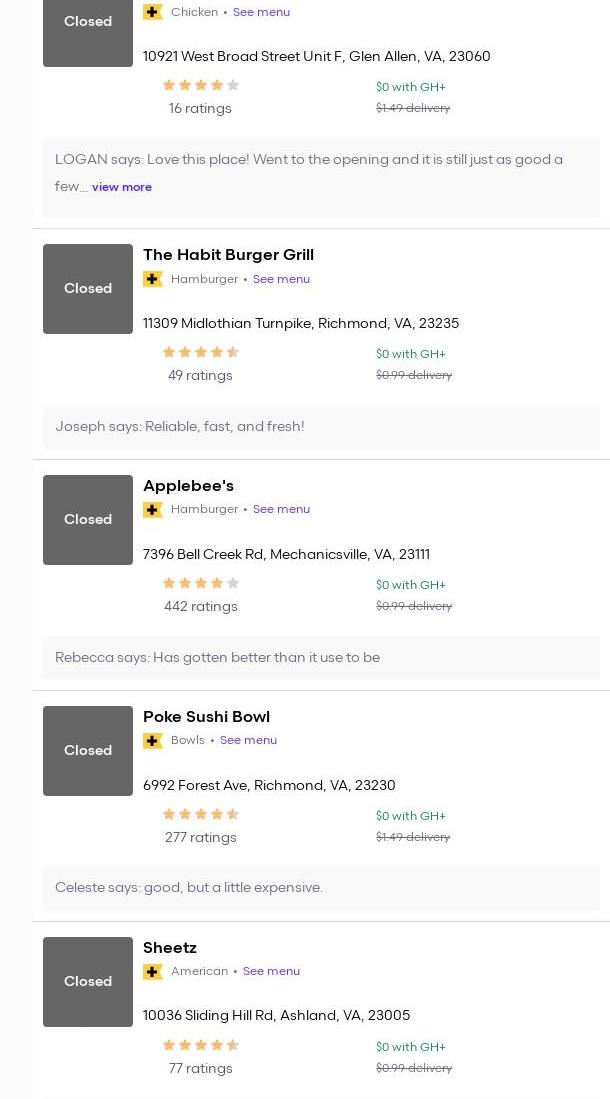Click the GH+ badge icon under Applebee's
This screenshot has width=610, height=1099.
click(153, 510)
